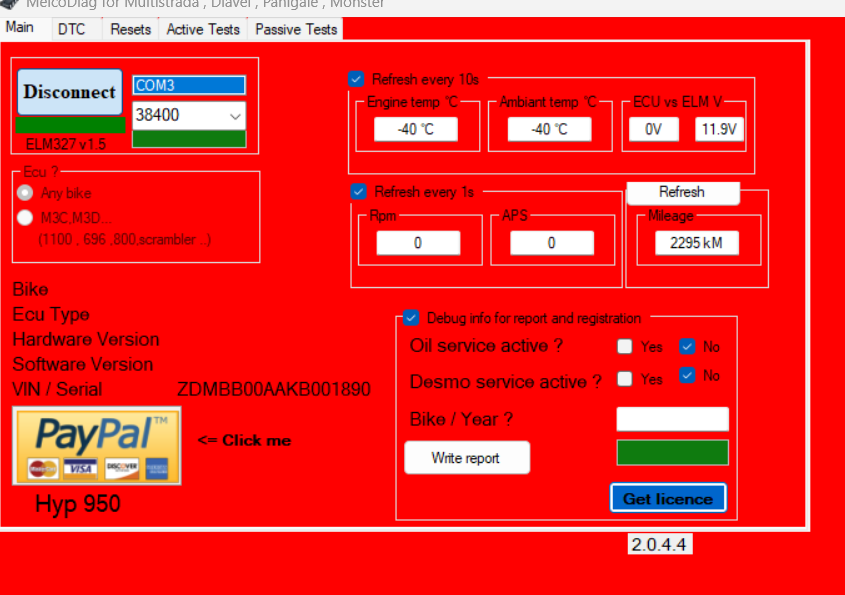This screenshot has height=595, width=845.
Task: Select the Any bike radio option
Action: tap(25, 193)
